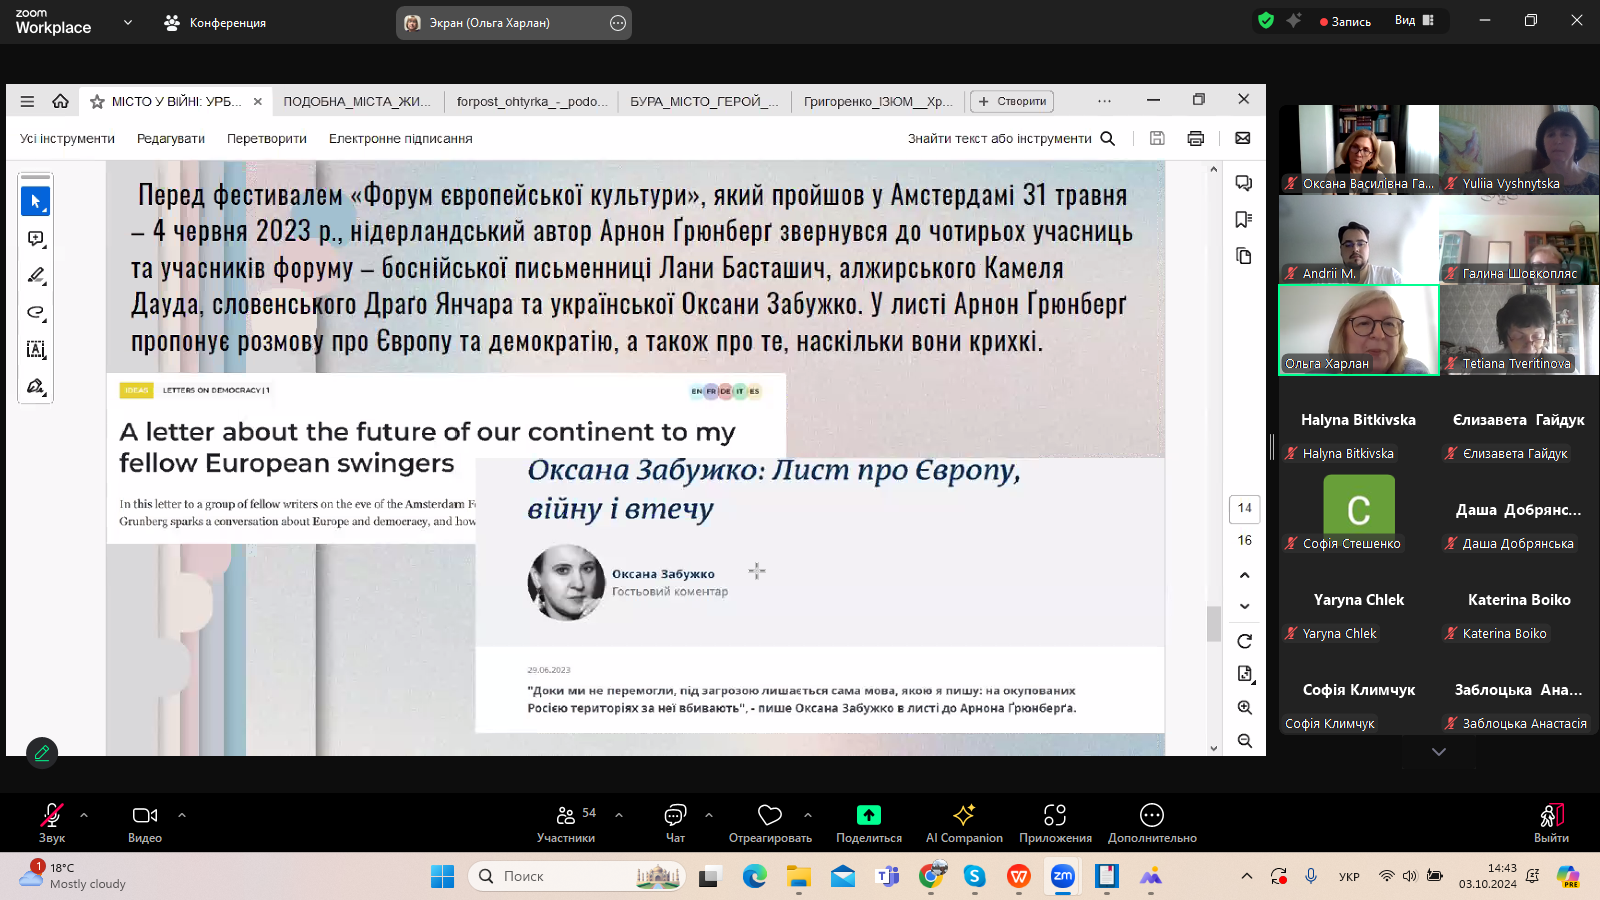Open the Редагувати menu
The image size is (1600, 900).
171,139
